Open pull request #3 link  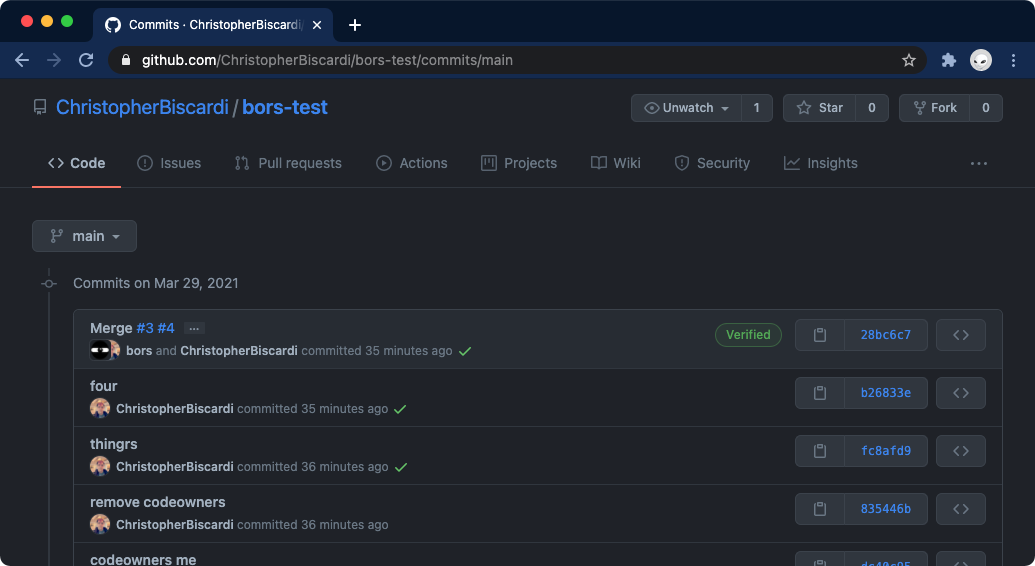[145, 328]
